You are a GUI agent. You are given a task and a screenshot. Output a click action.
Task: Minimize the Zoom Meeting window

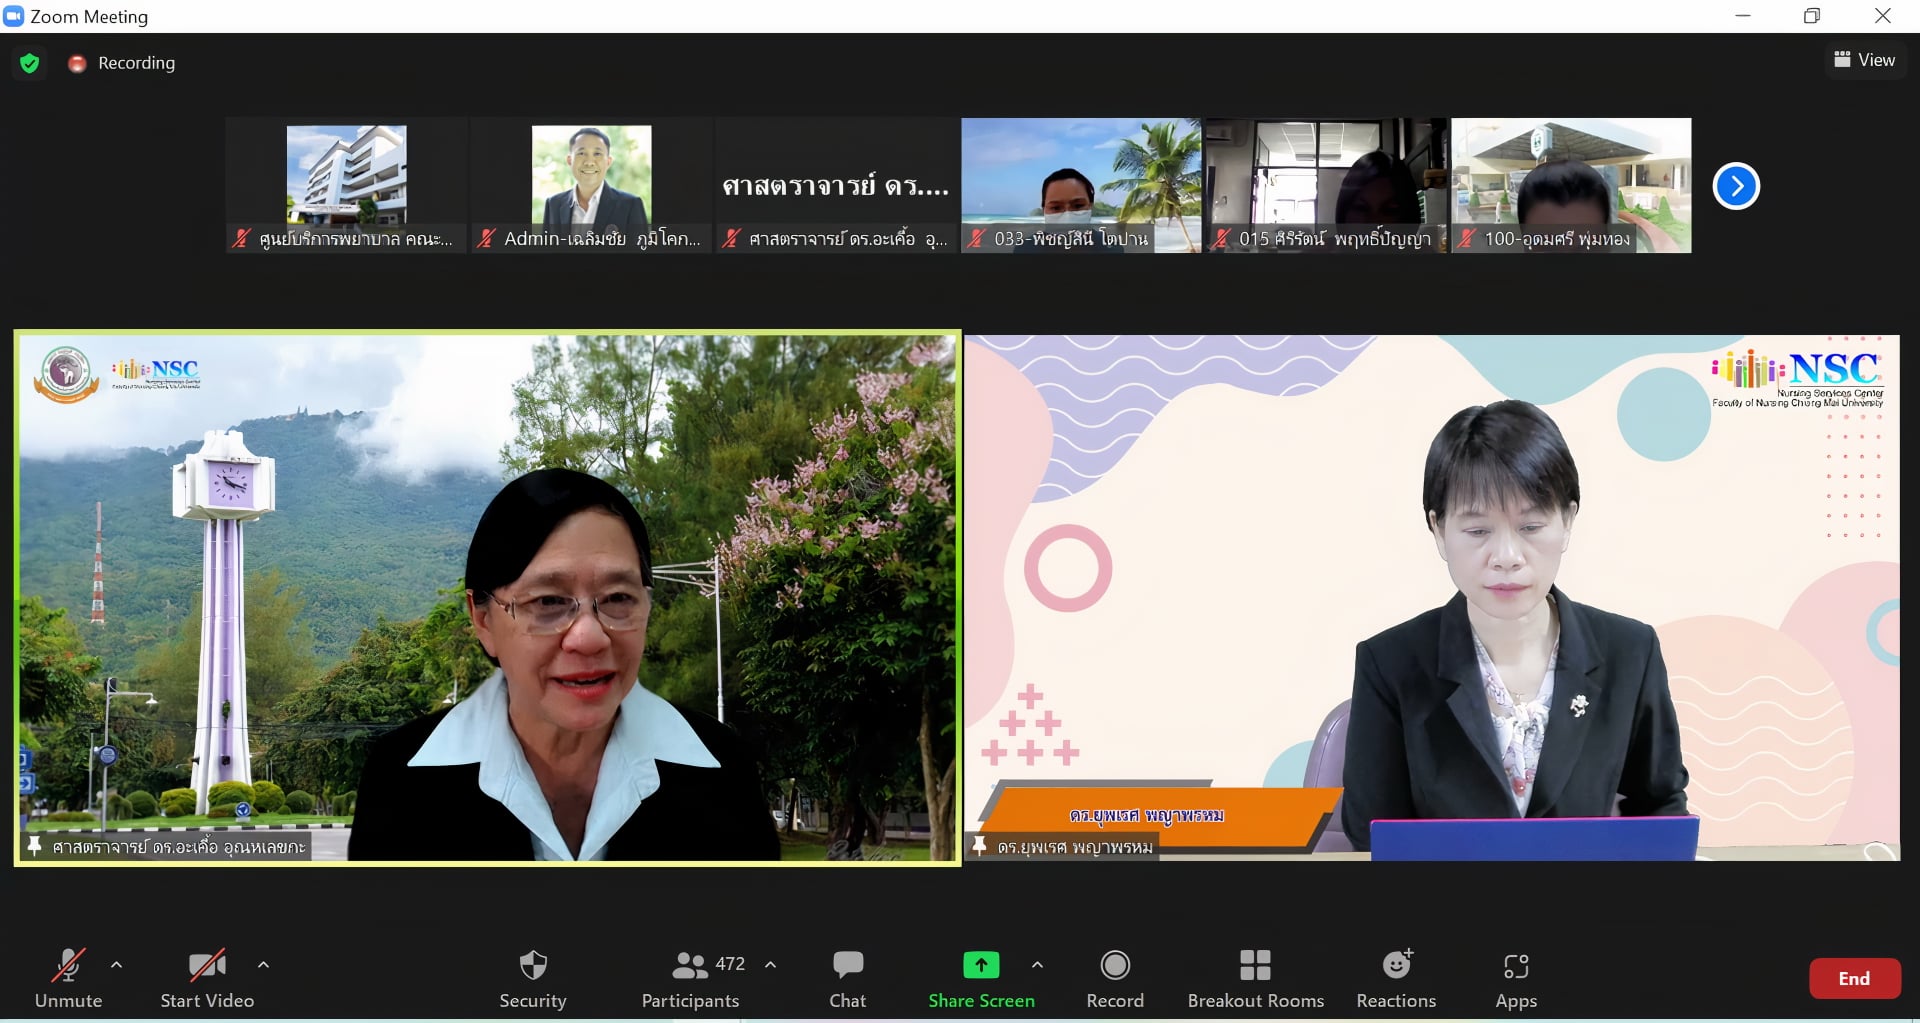[1743, 16]
